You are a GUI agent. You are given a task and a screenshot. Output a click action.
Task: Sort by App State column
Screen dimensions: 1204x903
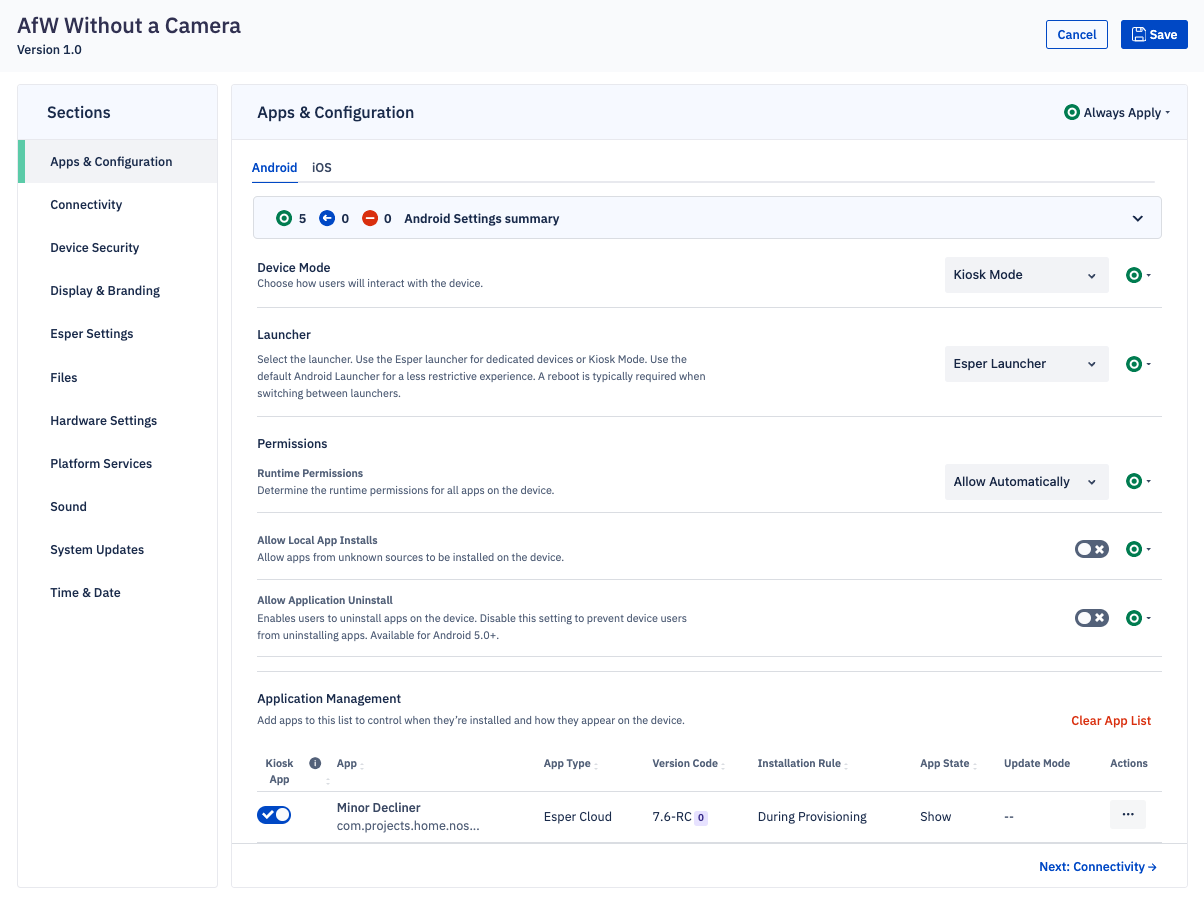948,764
